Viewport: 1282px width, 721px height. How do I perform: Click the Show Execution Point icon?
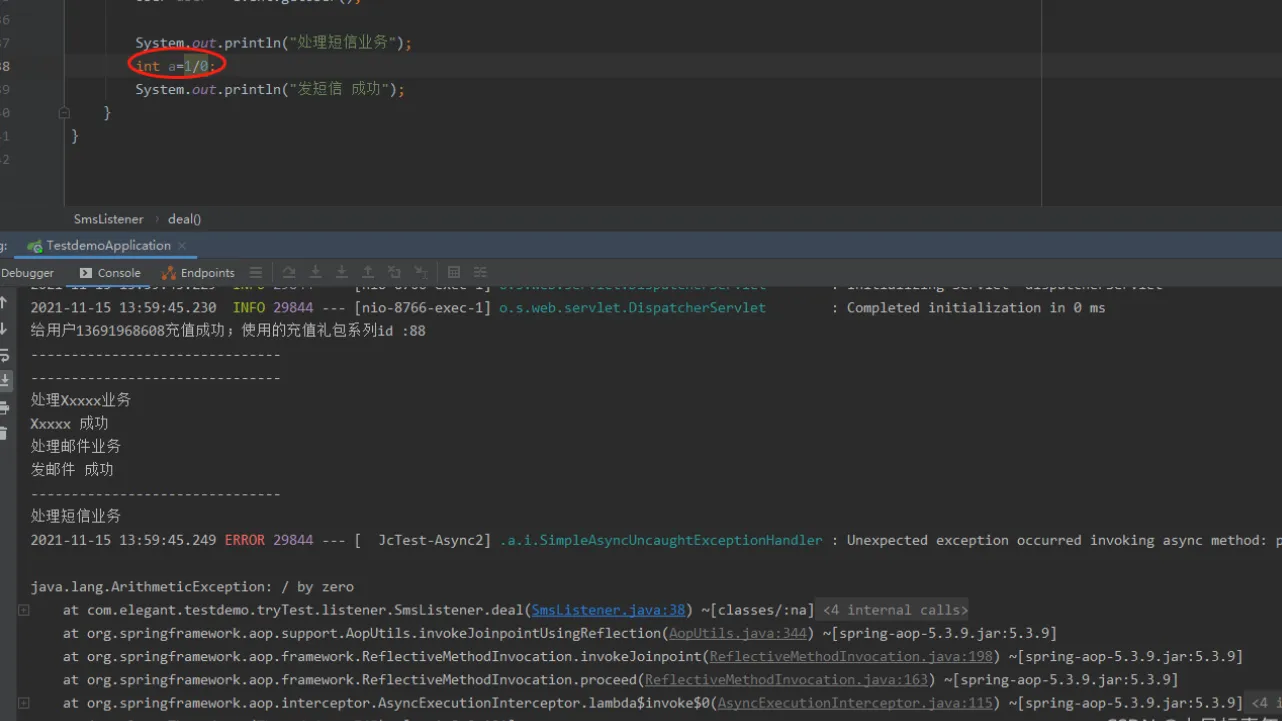(256, 272)
